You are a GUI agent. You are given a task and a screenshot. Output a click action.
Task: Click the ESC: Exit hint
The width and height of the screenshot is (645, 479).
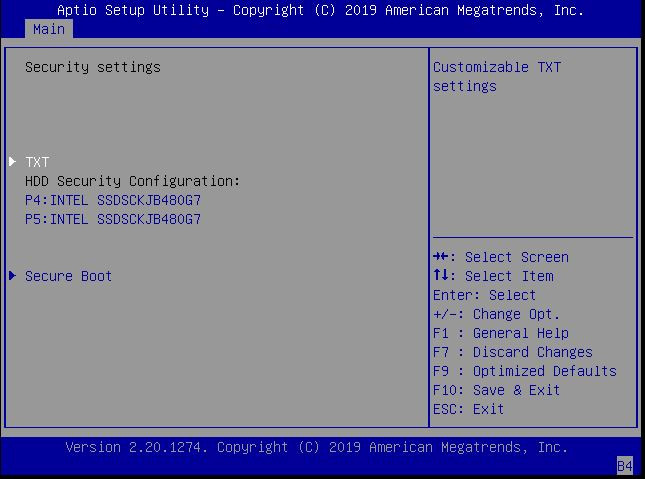469,409
